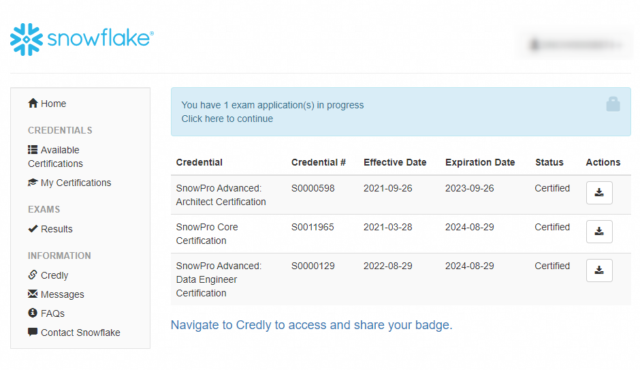Image resolution: width=640 pixels, height=370 pixels.
Task: Open the Home page from the sidebar
Action: tap(47, 103)
